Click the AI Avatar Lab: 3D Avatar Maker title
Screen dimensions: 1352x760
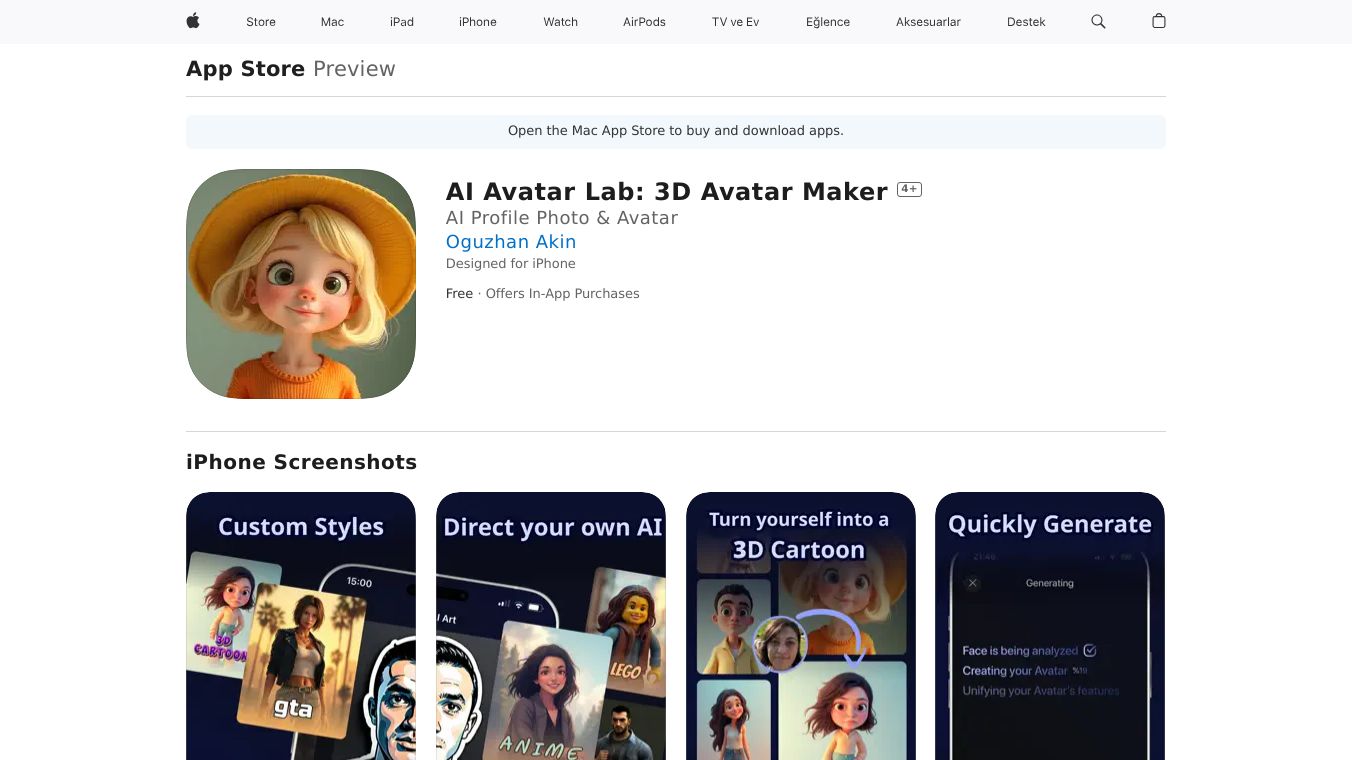pos(667,191)
